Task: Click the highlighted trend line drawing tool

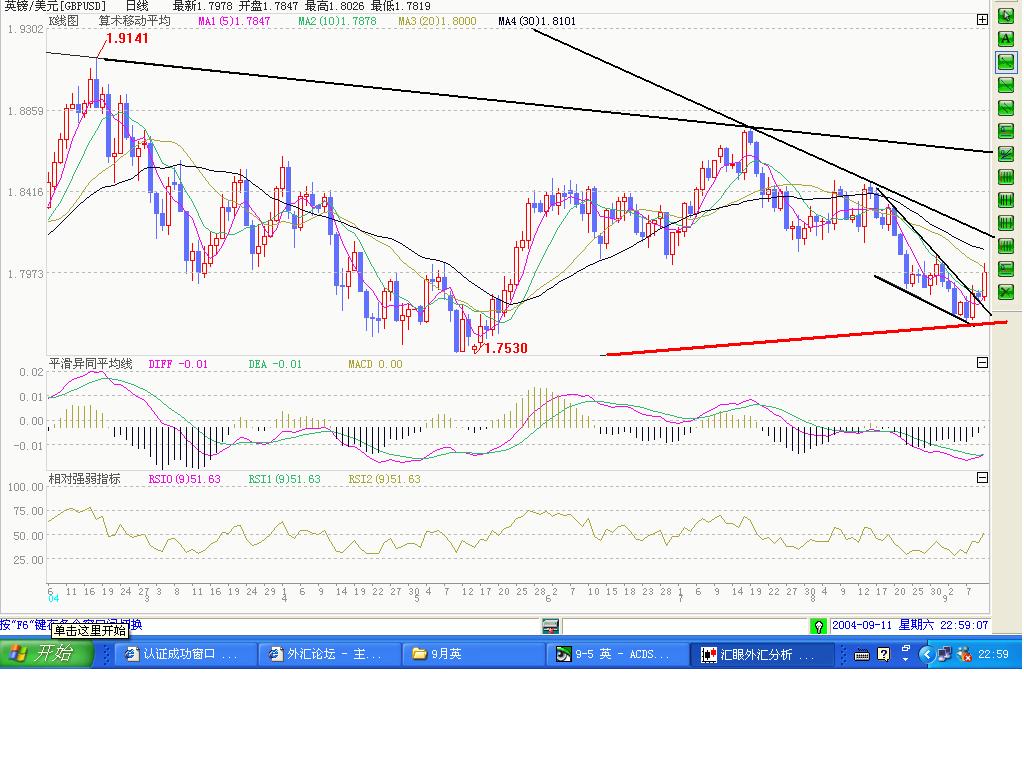Action: click(x=1006, y=61)
